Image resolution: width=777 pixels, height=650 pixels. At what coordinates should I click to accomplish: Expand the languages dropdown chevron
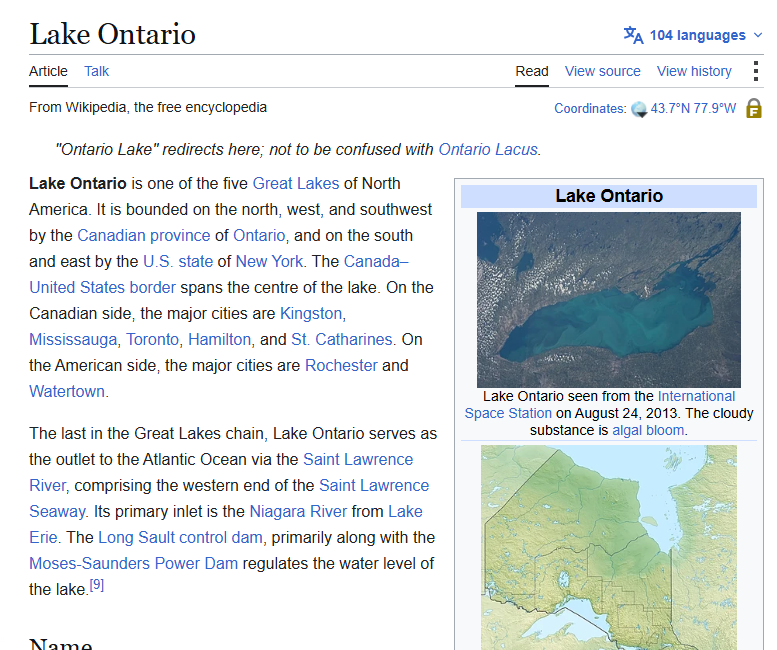758,35
